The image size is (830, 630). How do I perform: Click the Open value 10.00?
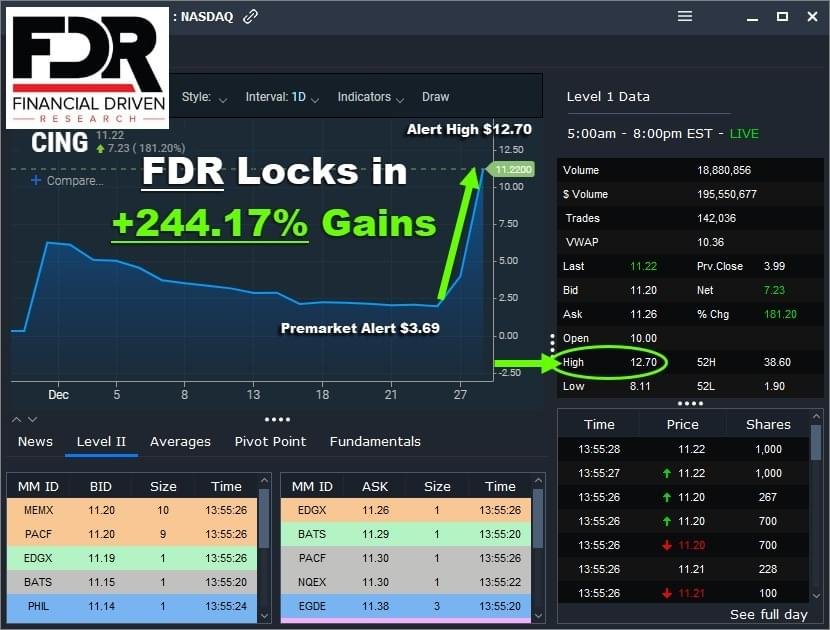point(643,338)
